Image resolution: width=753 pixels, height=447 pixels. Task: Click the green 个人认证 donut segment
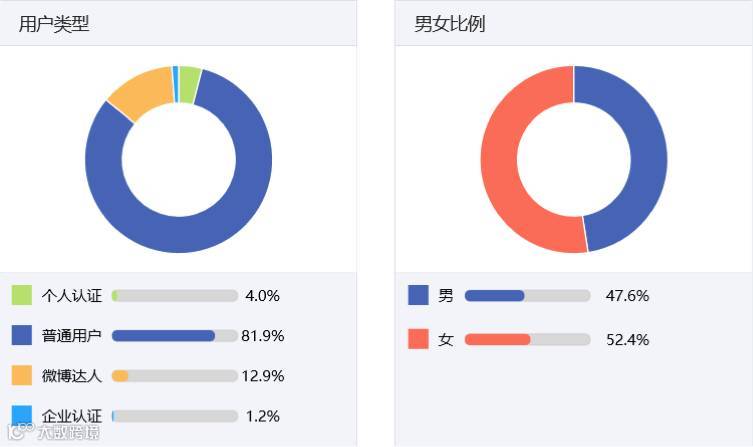(189, 85)
